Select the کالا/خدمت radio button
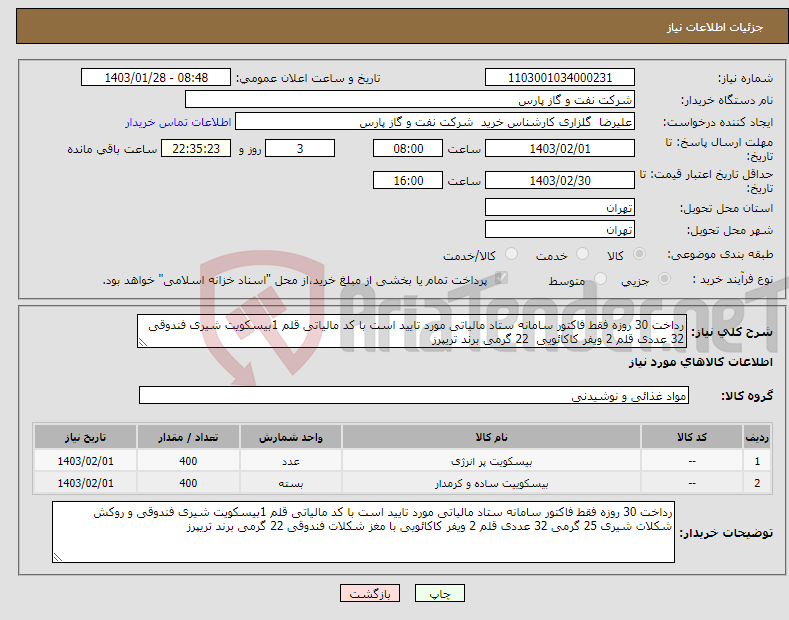 [511, 254]
